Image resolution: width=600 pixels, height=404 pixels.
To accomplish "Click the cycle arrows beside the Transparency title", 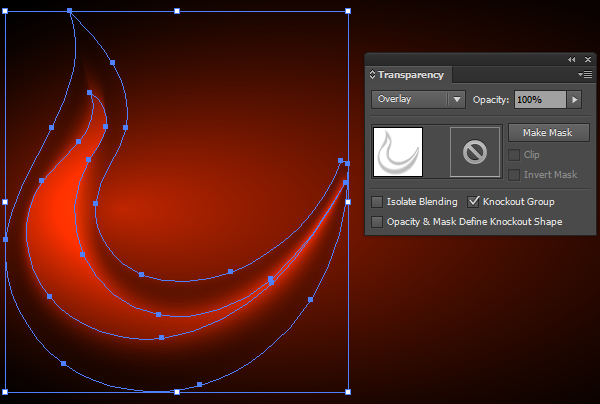I will tap(373, 75).
